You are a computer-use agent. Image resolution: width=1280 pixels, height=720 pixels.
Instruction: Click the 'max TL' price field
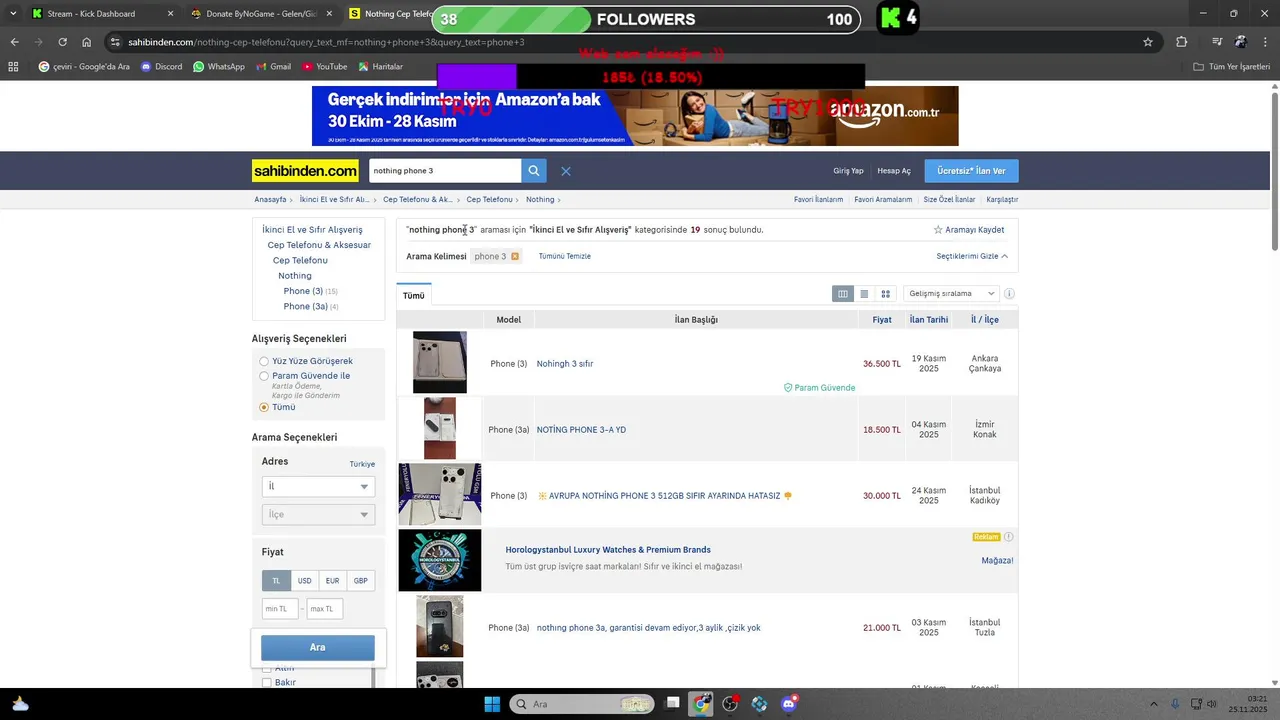click(325, 609)
